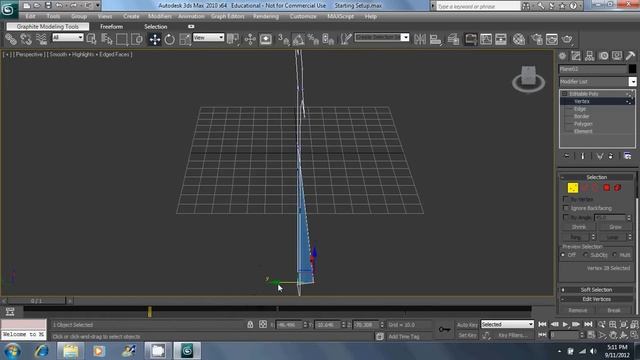Open the Modify panel tab icon
Image resolution: width=640 pixels, height=360 pixels.
coord(576,56)
